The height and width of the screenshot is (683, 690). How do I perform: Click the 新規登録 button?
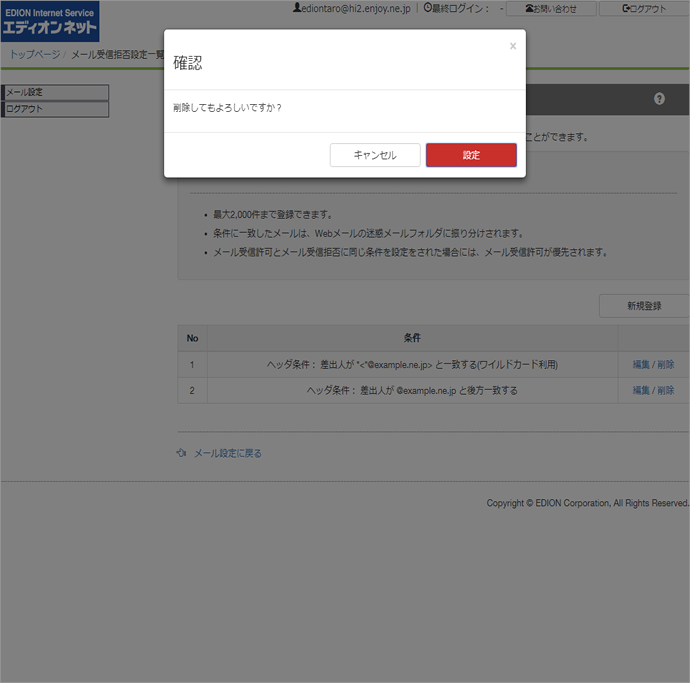[644, 306]
